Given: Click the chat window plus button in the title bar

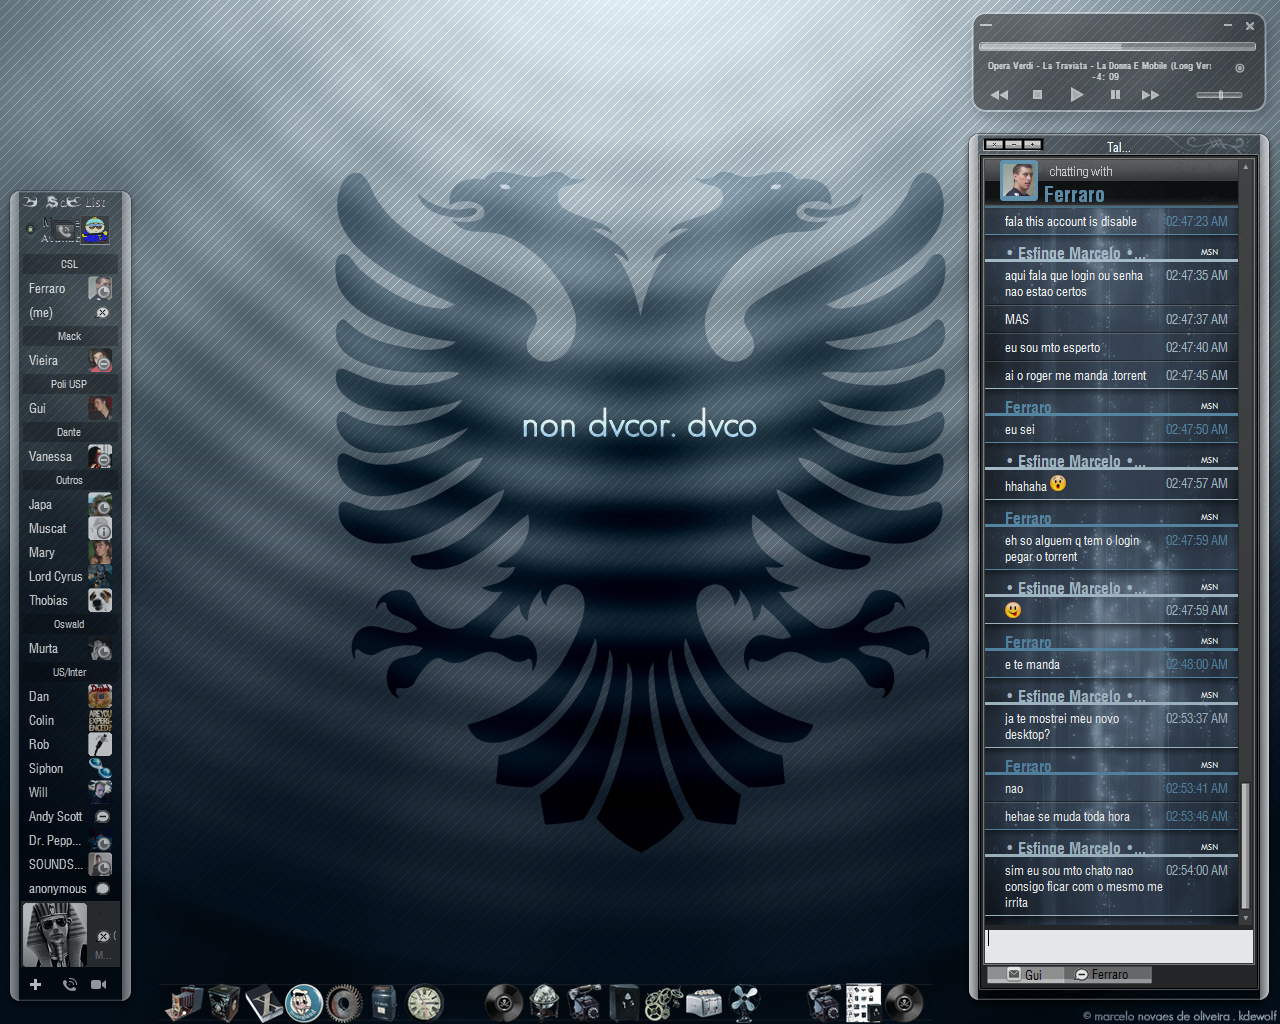Looking at the screenshot, I should tap(1033, 145).
